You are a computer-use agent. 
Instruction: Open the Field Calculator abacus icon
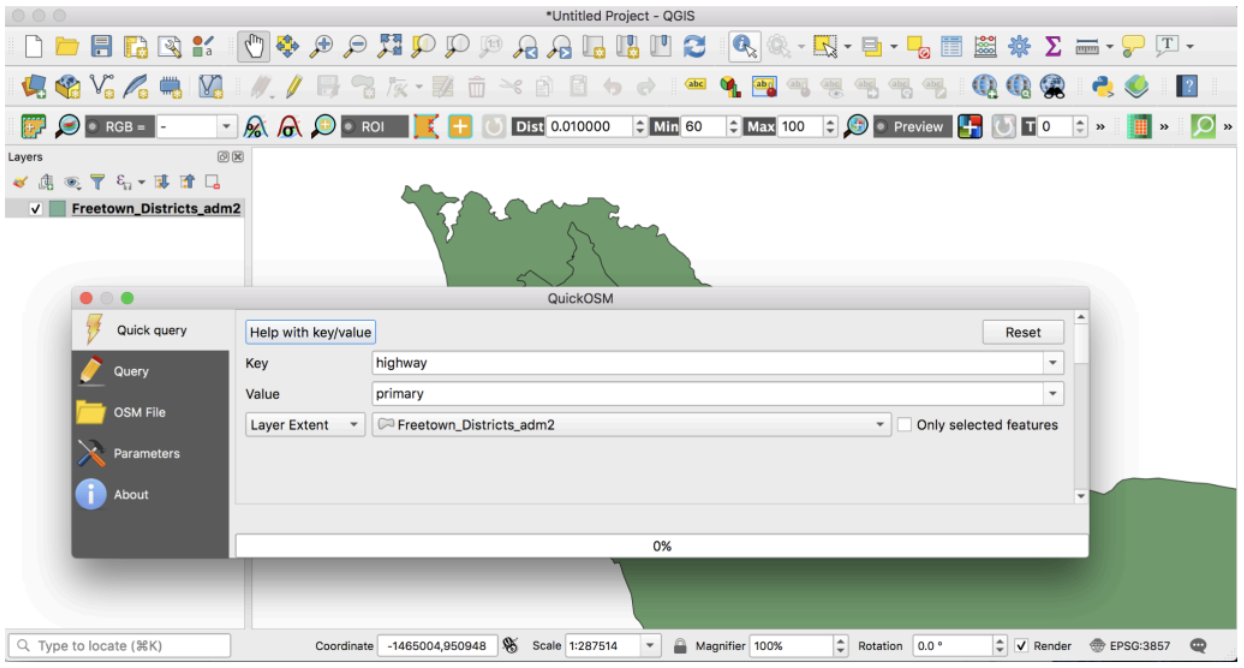coord(985,46)
